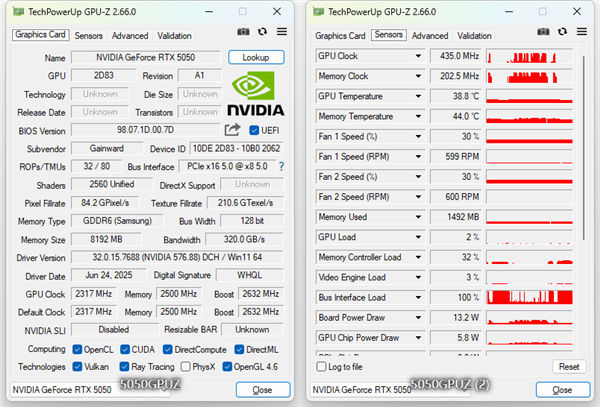This screenshot has width=600, height=407.
Task: Open GPU selector dropdown in Sensors window
Action: [x=390, y=390]
